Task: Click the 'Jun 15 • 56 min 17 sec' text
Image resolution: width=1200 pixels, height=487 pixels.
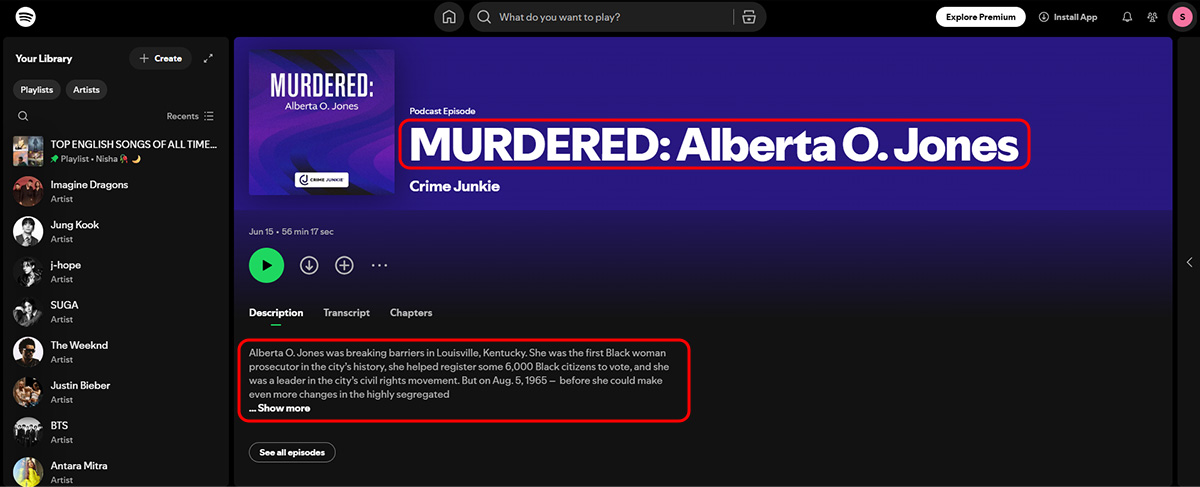Action: pos(291,232)
